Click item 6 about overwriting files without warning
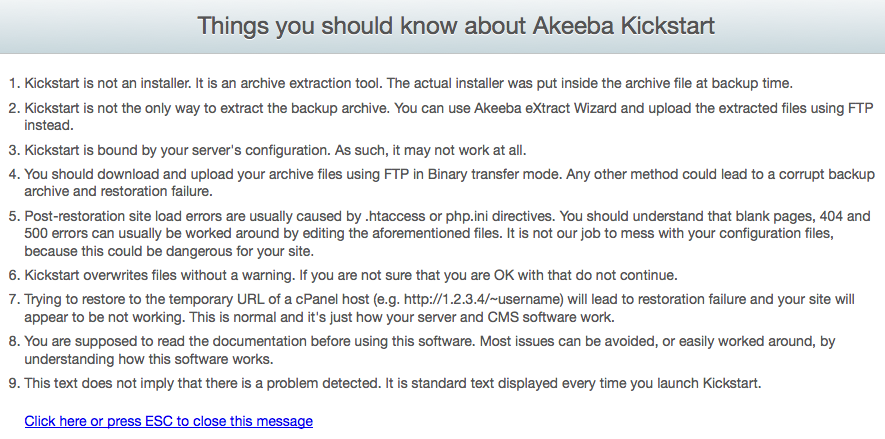This screenshot has height=439, width=885. pos(351,275)
